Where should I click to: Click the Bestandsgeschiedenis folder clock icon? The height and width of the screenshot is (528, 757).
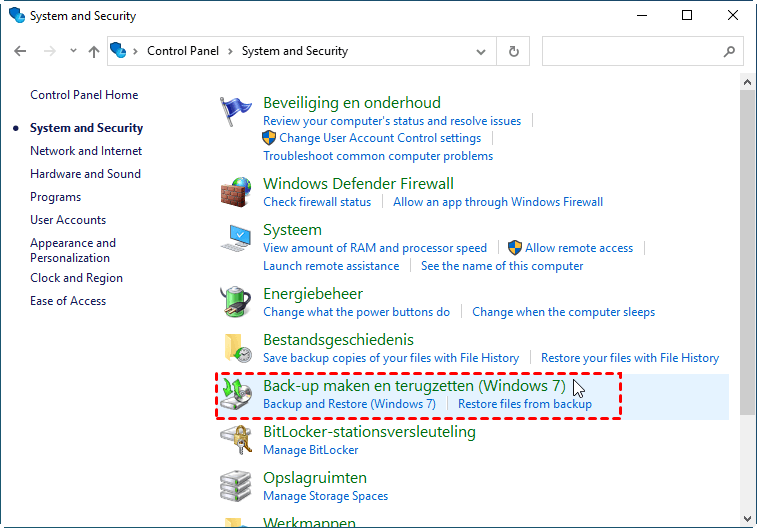click(238, 347)
